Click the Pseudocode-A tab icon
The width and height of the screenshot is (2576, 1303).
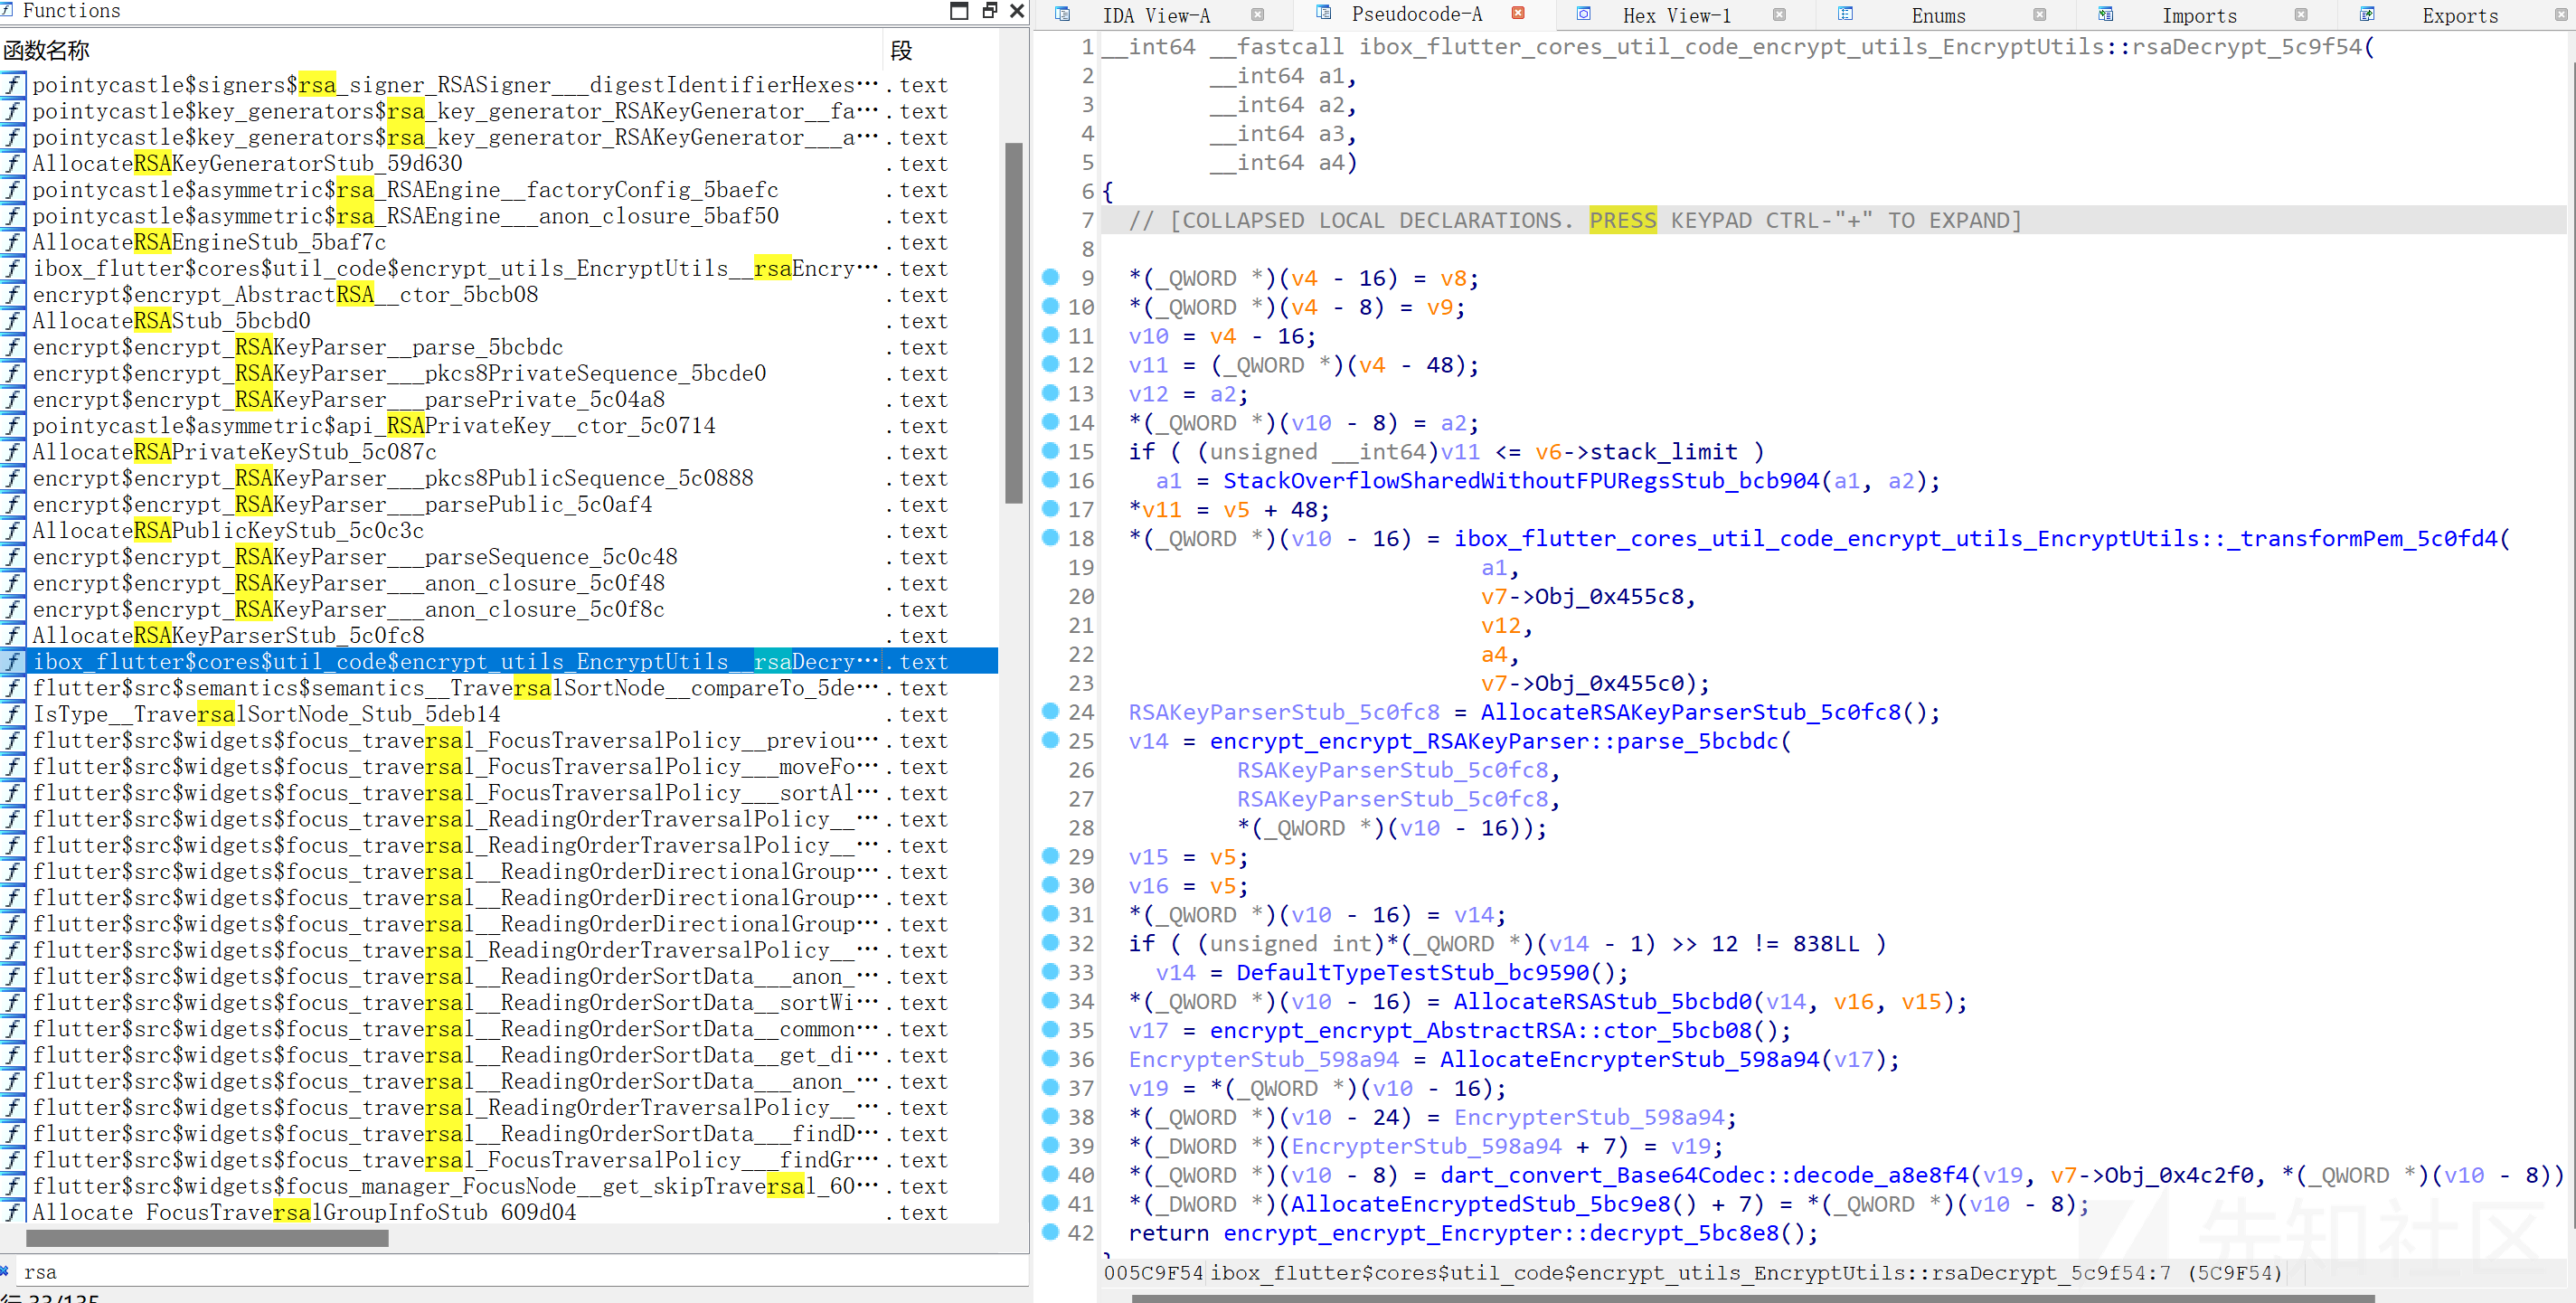click(1324, 13)
